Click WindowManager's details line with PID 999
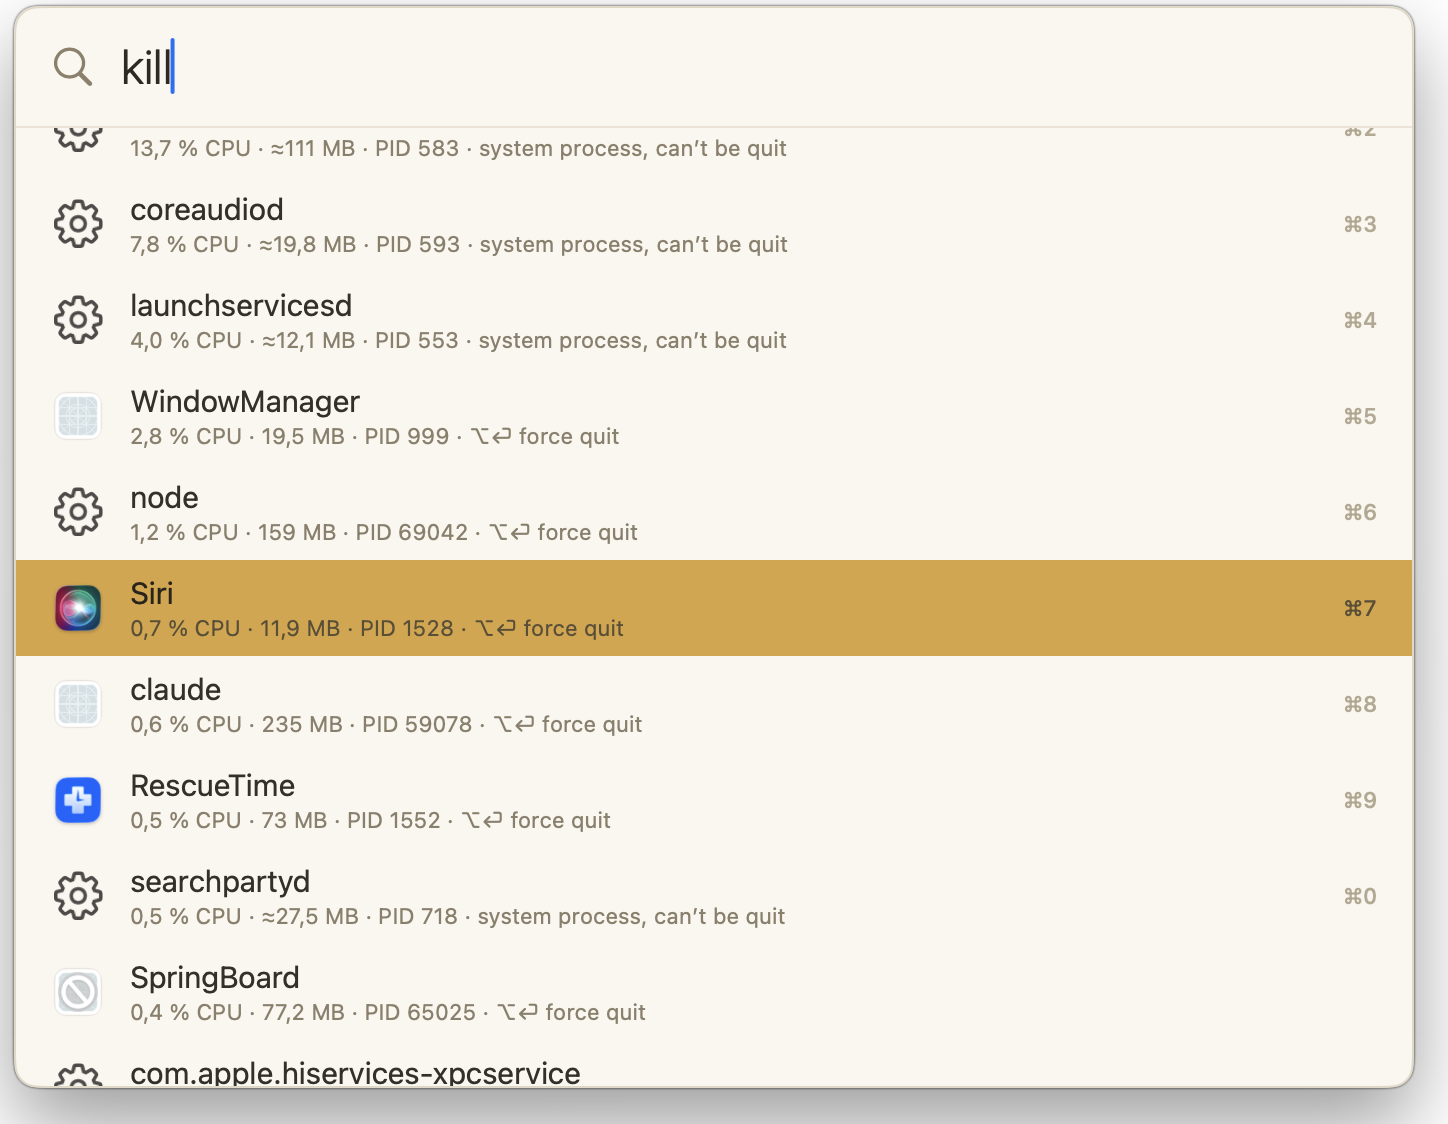This screenshot has width=1448, height=1124. tap(375, 437)
